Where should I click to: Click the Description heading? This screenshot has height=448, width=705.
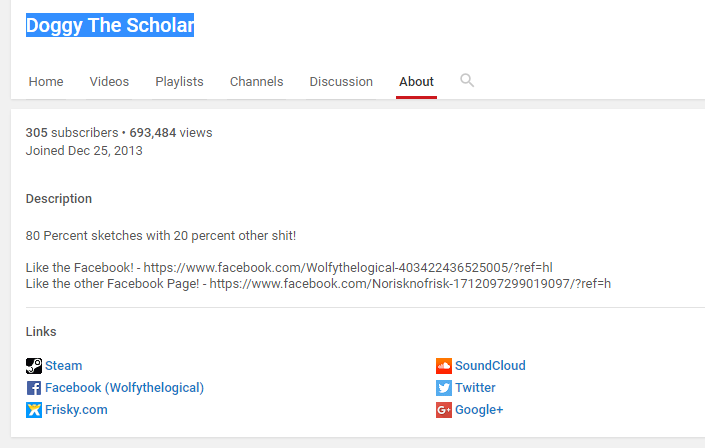pyautogui.click(x=59, y=199)
